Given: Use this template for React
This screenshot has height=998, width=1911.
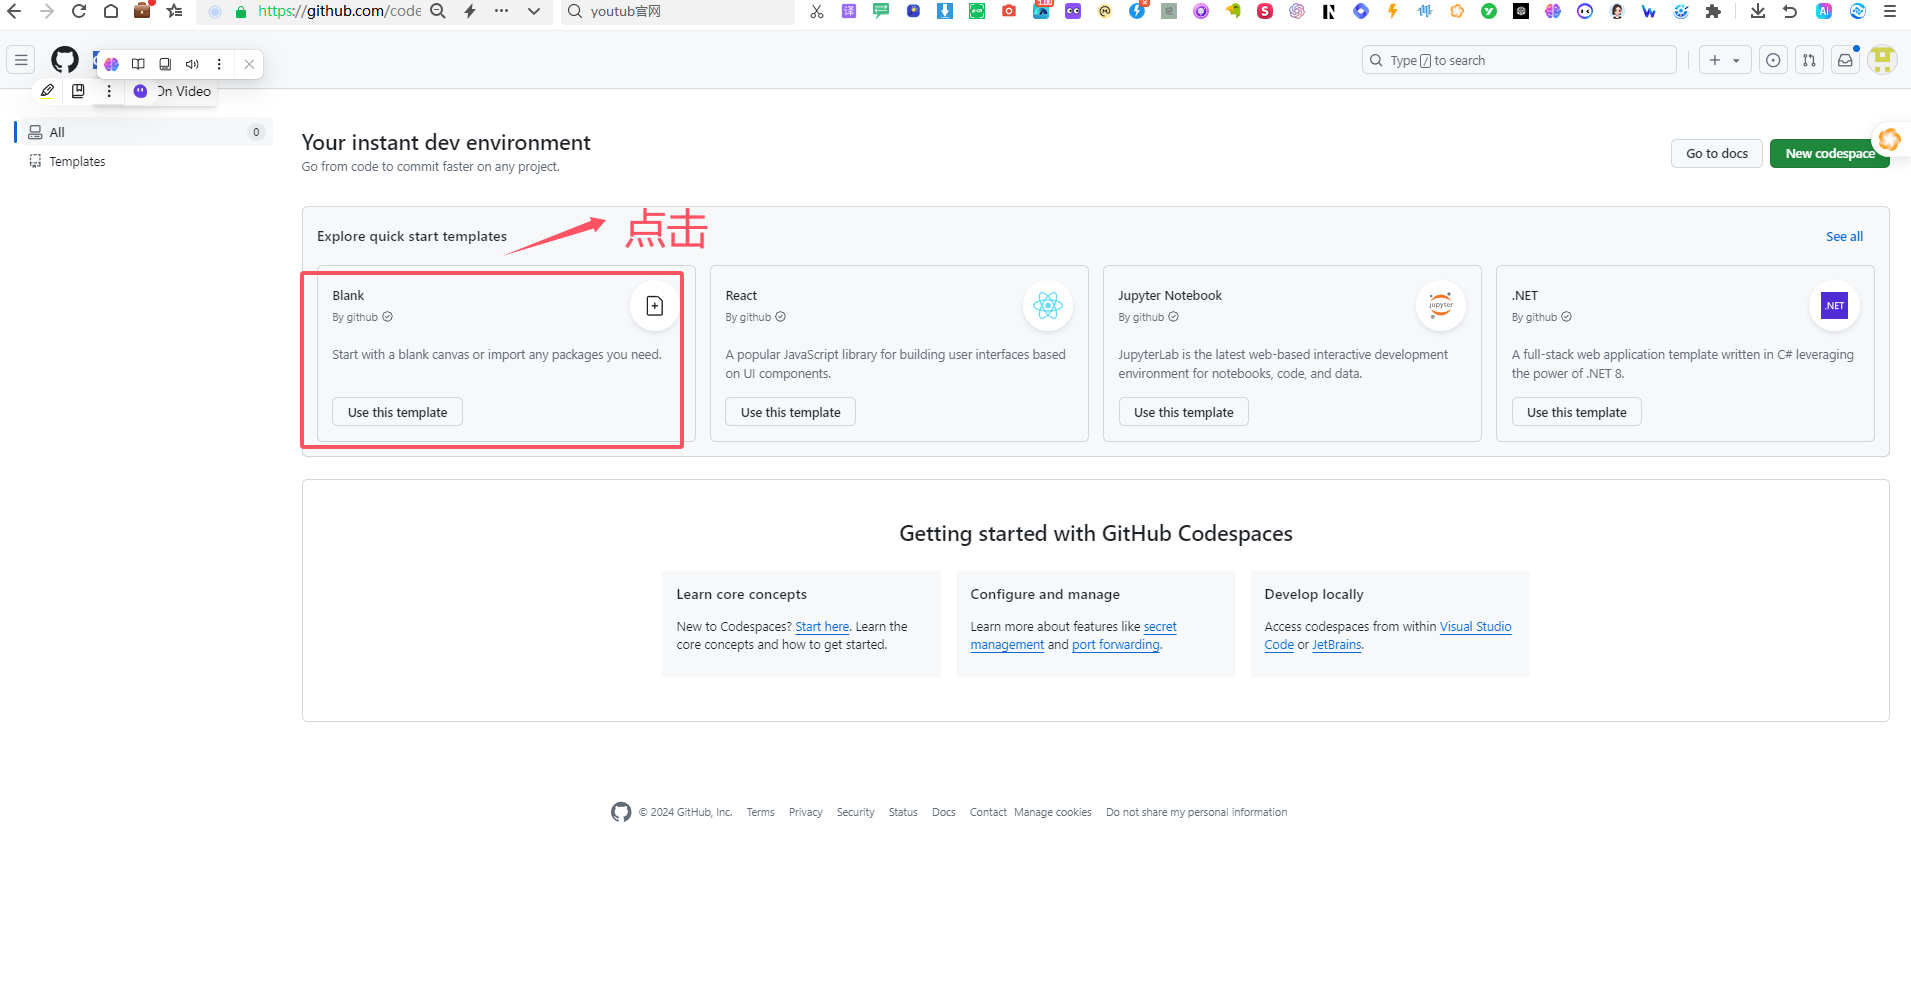Looking at the screenshot, I should [790, 412].
